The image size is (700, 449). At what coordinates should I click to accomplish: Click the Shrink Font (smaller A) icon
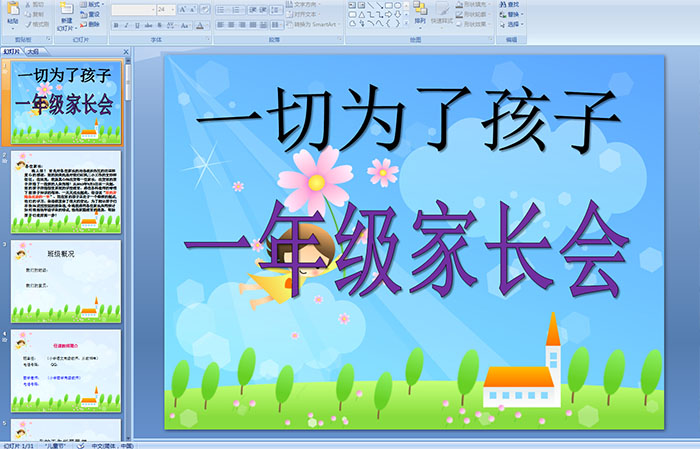[193, 9]
